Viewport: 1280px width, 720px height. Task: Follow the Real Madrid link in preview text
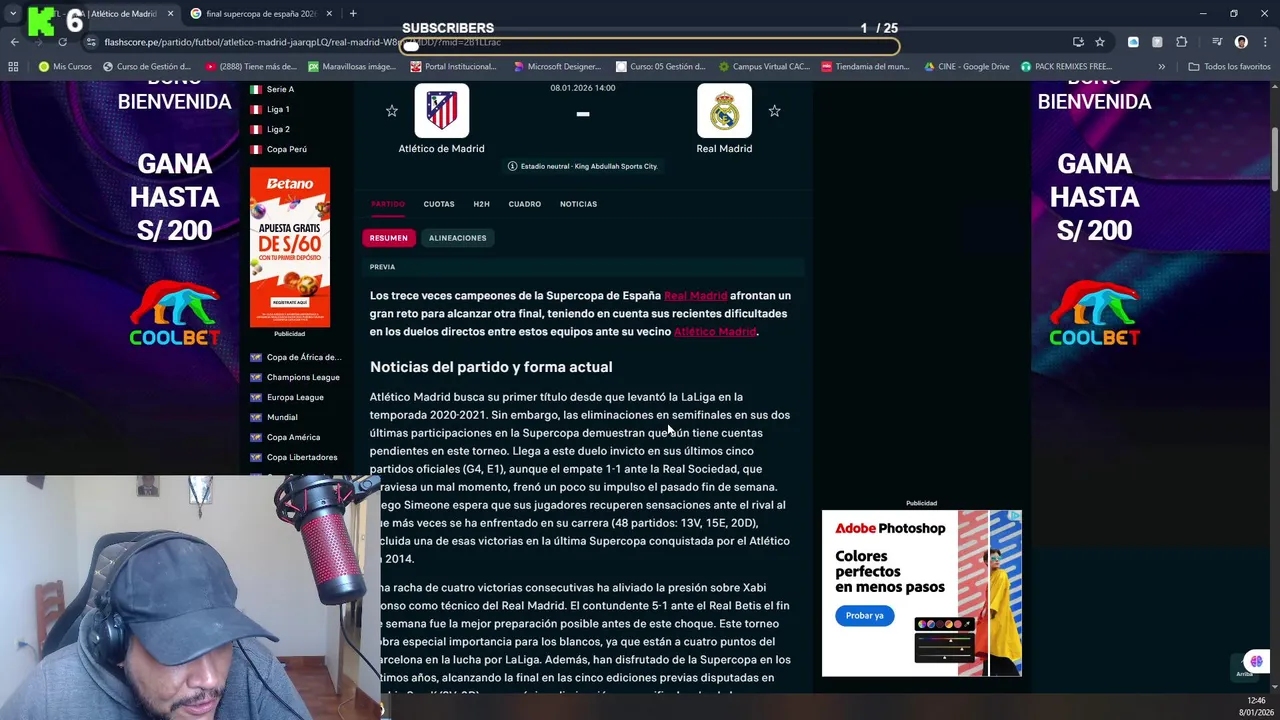695,296
